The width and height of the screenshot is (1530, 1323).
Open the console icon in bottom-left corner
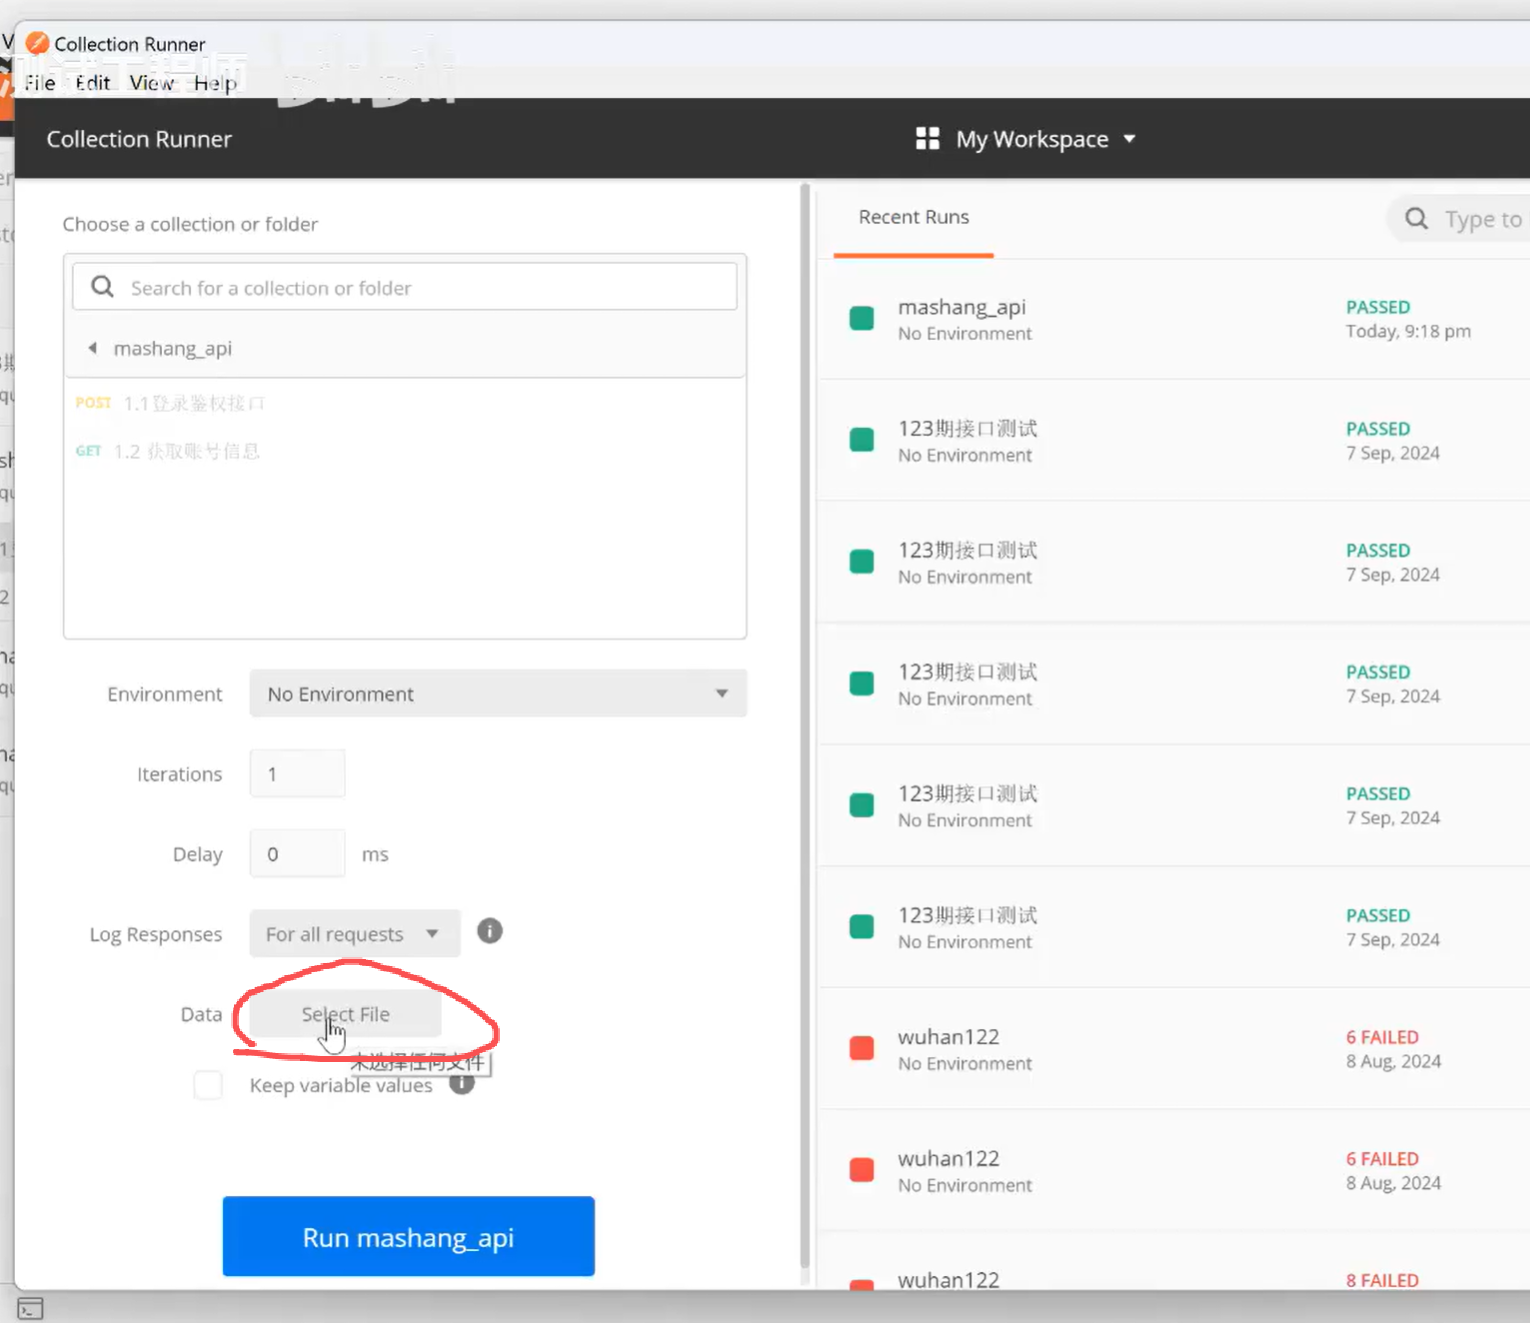point(30,1308)
